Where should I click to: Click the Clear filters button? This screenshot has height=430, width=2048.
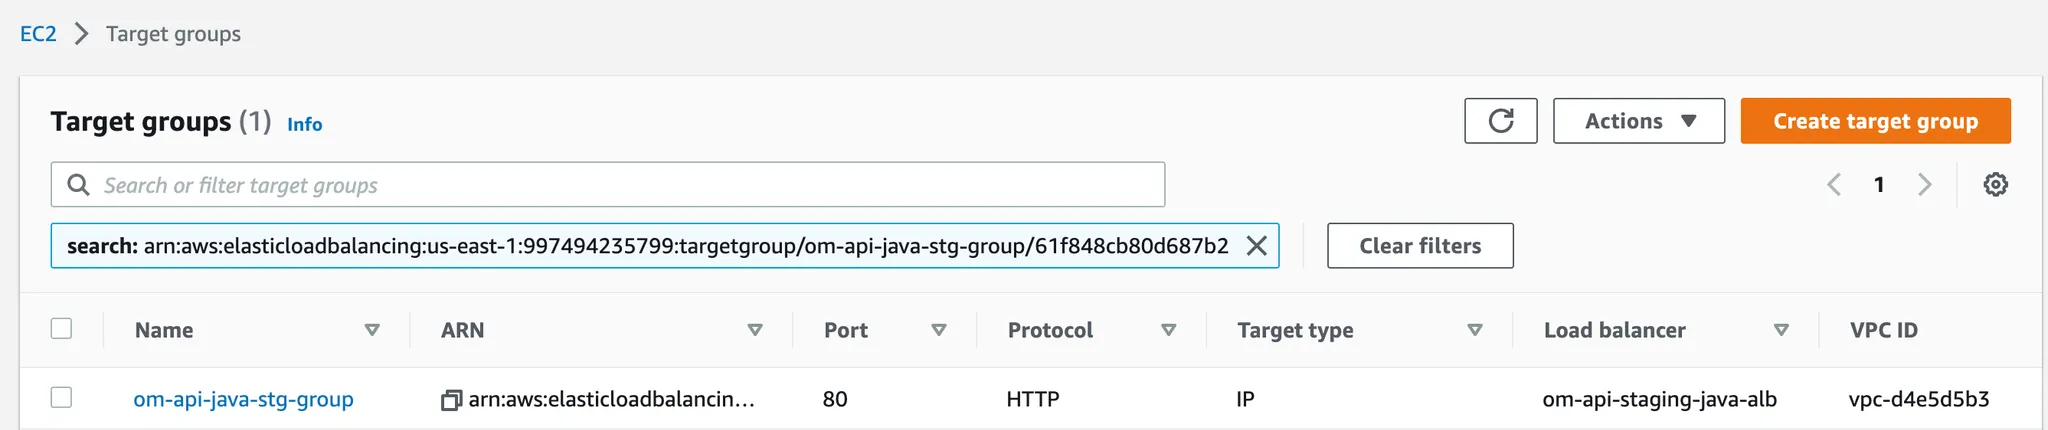tap(1419, 246)
